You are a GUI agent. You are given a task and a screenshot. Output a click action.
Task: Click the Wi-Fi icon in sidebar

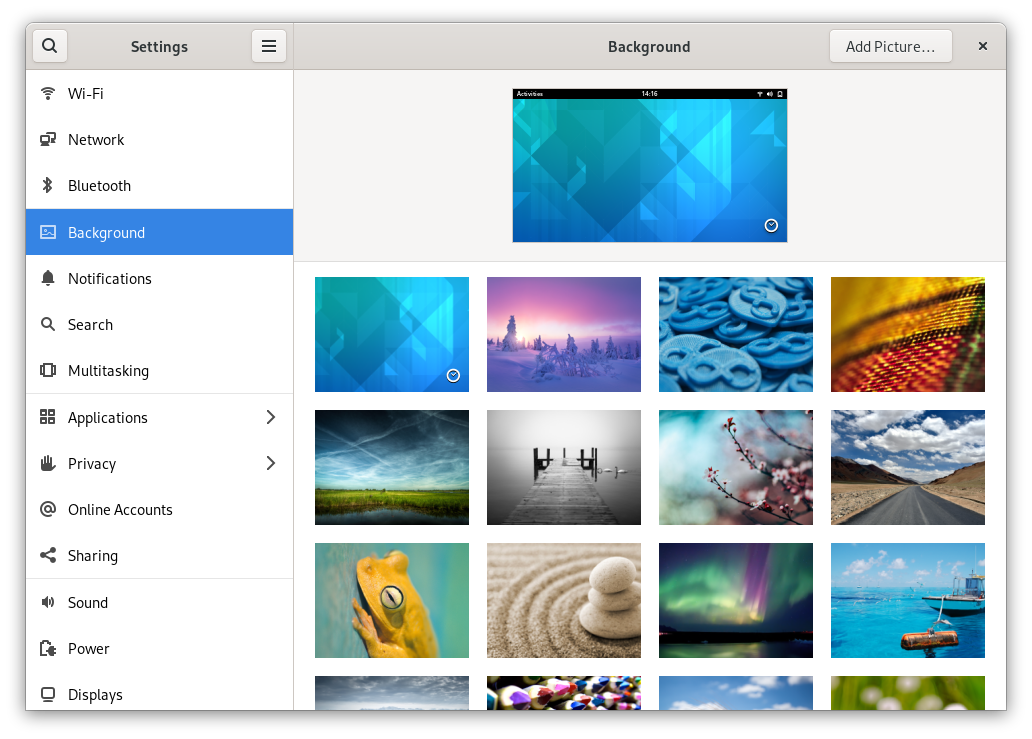click(47, 94)
